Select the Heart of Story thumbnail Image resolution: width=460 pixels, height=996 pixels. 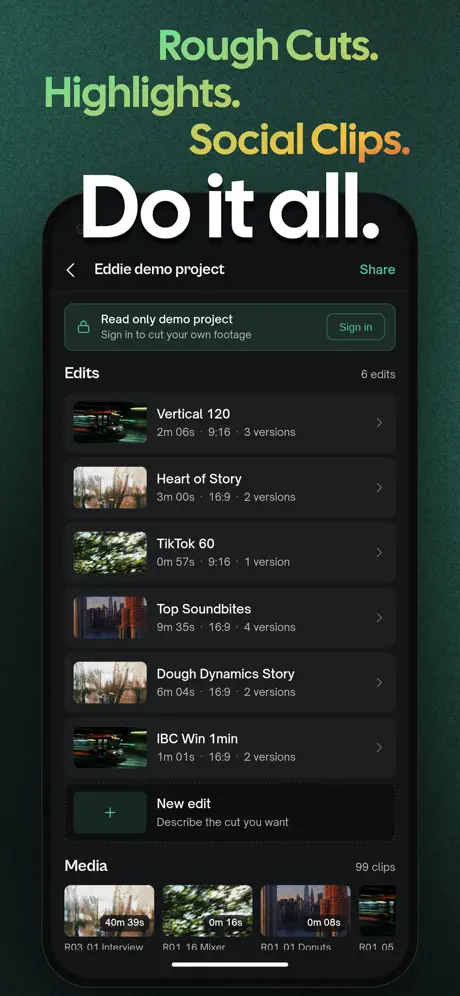pyautogui.click(x=110, y=487)
